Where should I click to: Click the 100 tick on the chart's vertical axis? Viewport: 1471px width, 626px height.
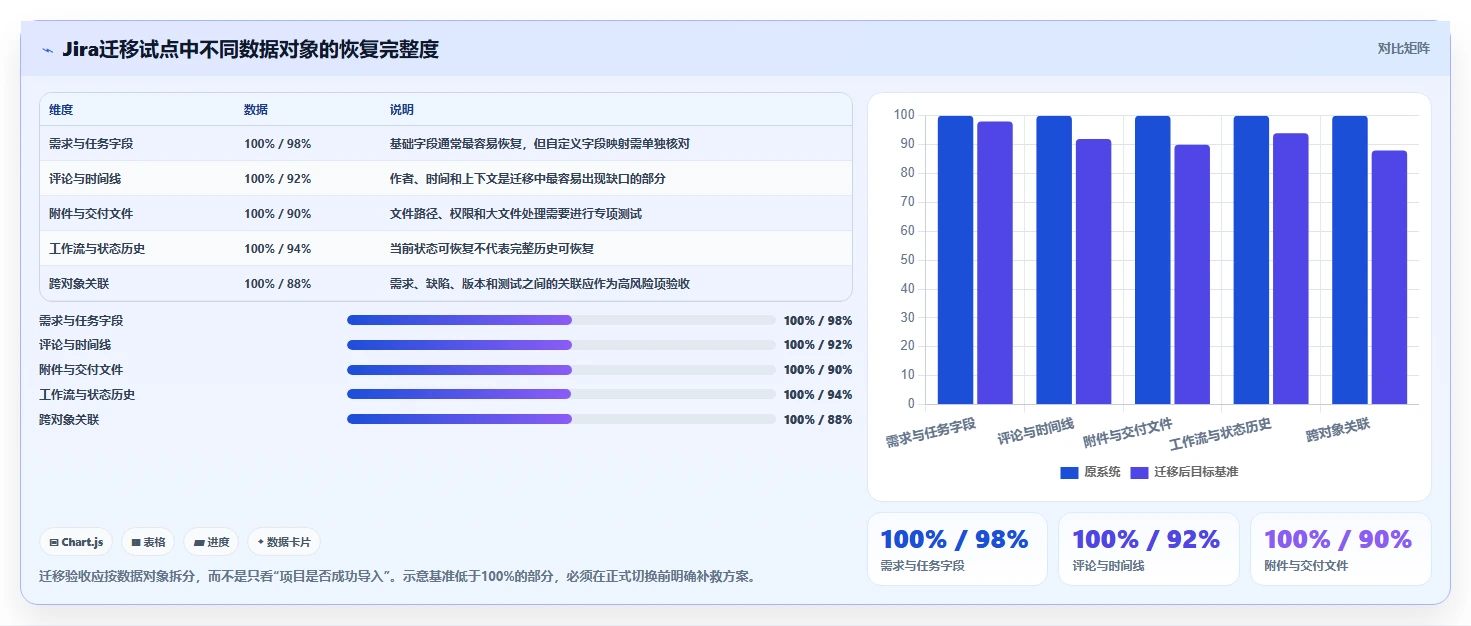tap(904, 115)
